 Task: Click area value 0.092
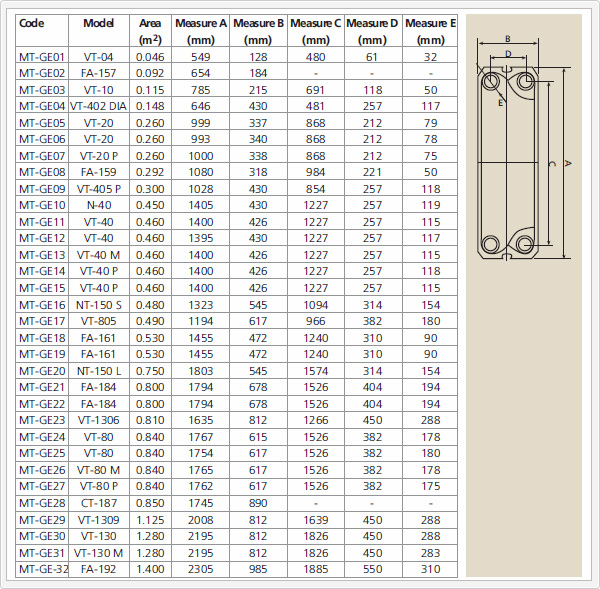(x=150, y=73)
